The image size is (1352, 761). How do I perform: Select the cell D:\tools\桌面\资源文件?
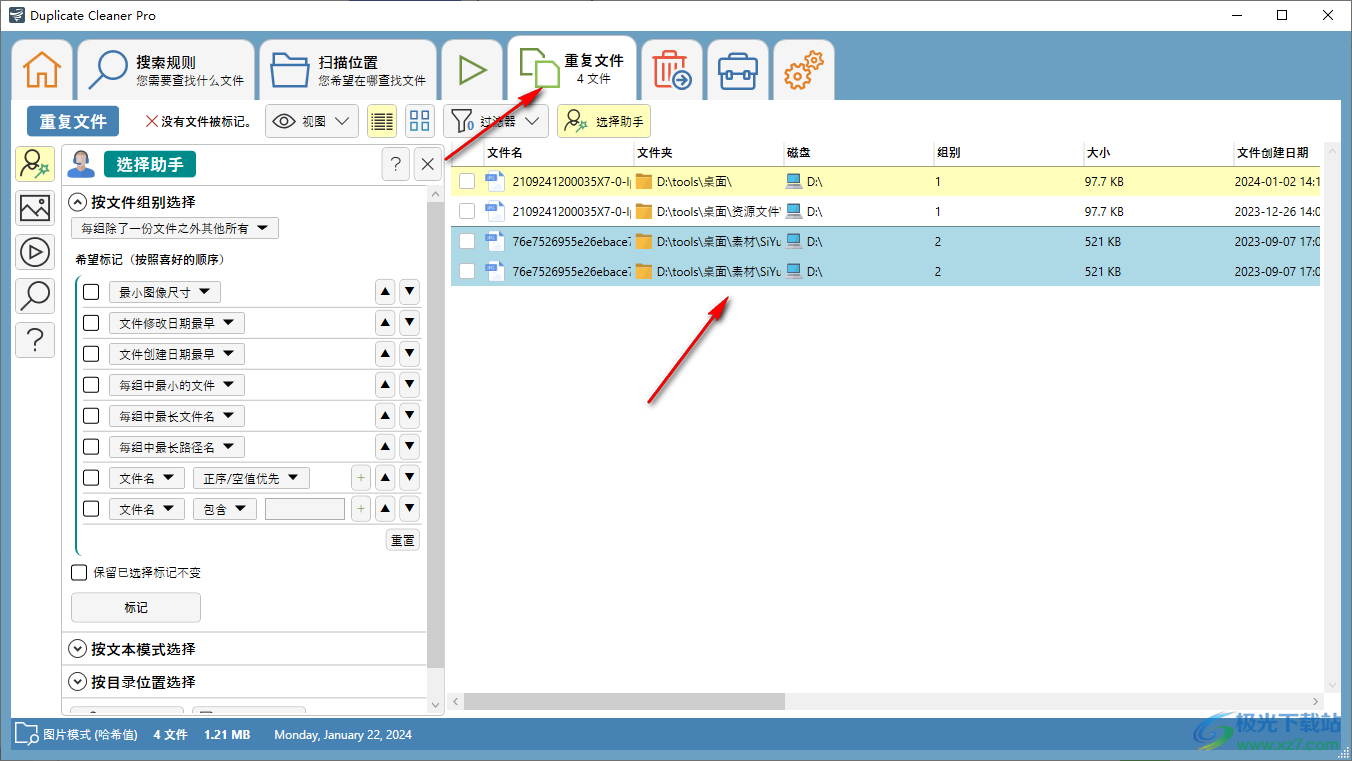709,211
